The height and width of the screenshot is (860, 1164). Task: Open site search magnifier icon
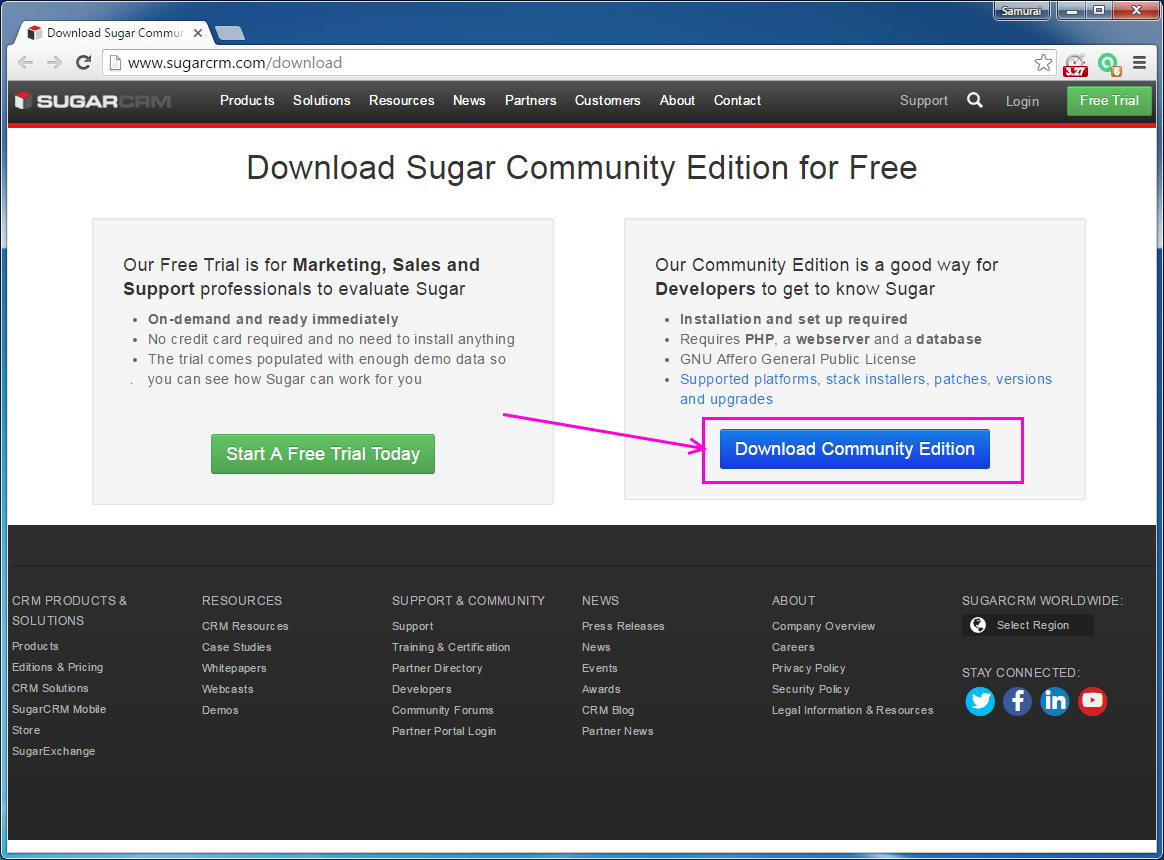coord(975,100)
